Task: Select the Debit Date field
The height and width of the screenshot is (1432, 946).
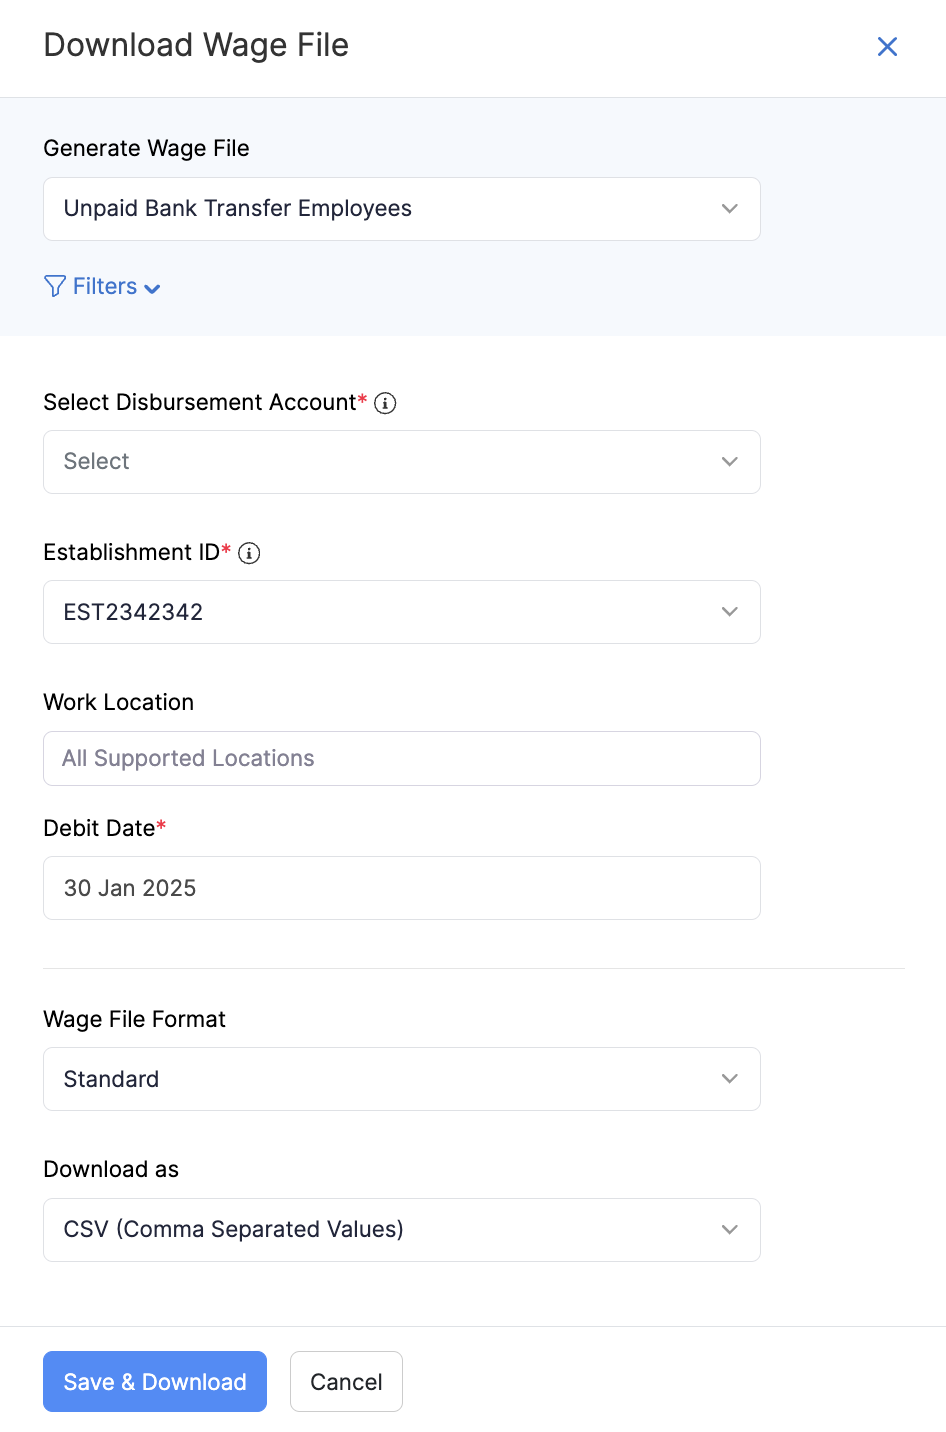Action: [401, 887]
